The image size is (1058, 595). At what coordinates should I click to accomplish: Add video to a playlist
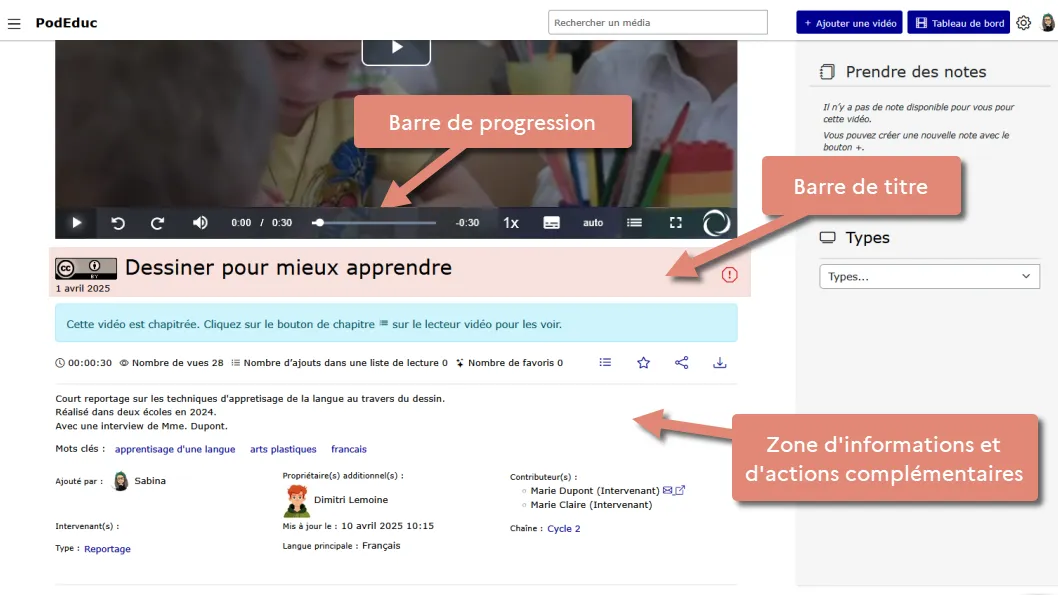click(605, 363)
